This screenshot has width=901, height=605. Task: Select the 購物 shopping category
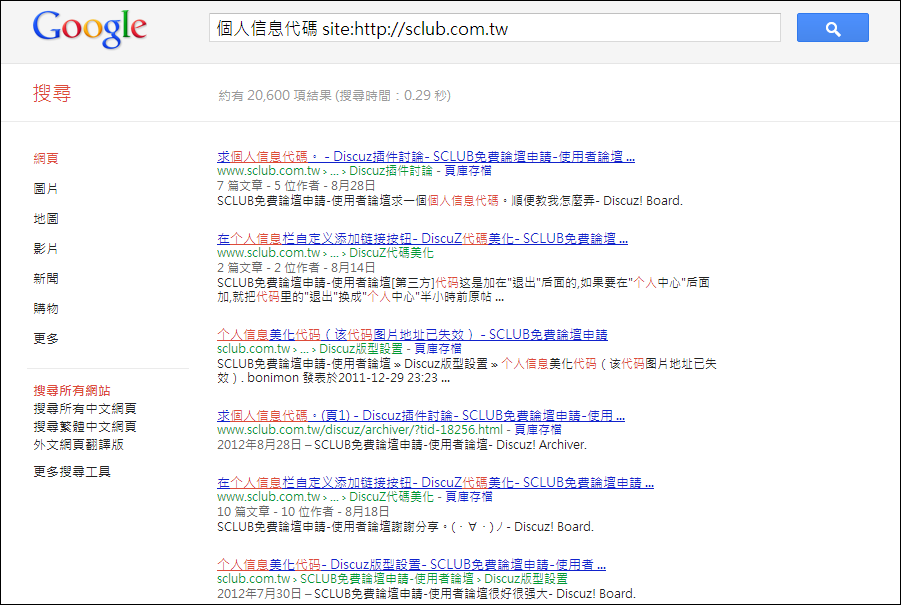pos(46,308)
